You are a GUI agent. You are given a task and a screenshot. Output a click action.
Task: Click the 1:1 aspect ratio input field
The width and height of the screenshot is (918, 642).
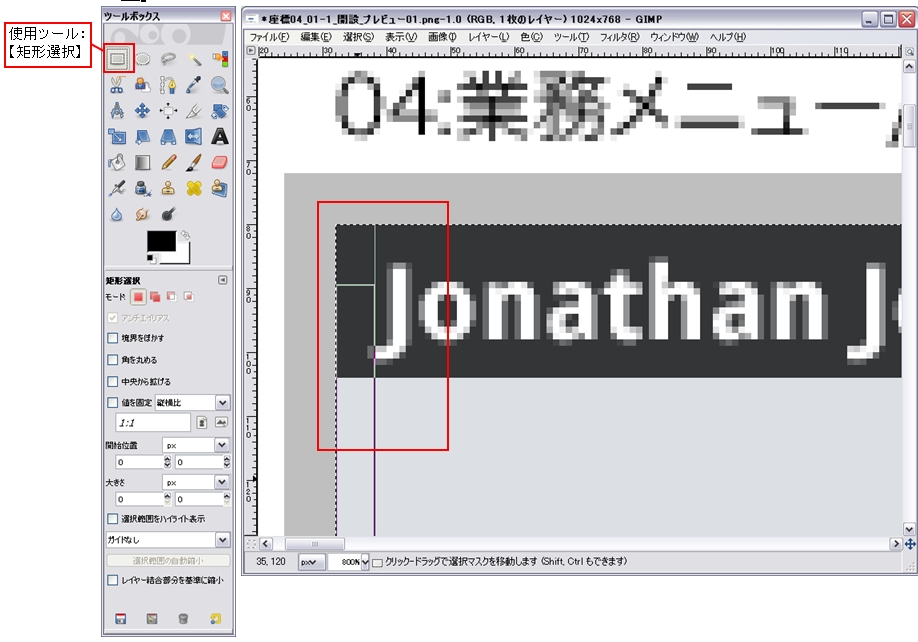point(151,424)
